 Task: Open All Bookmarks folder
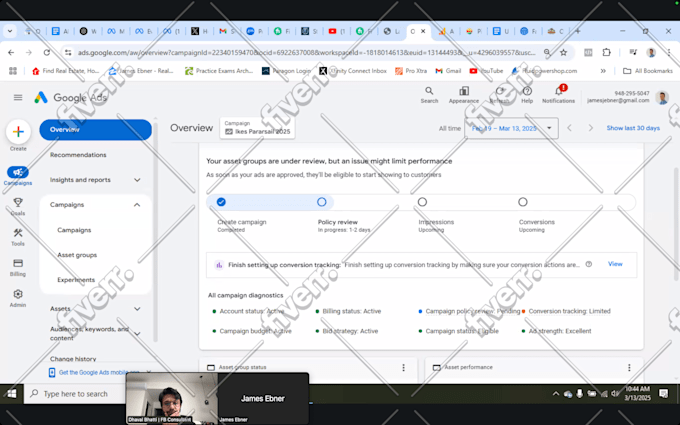648,71
